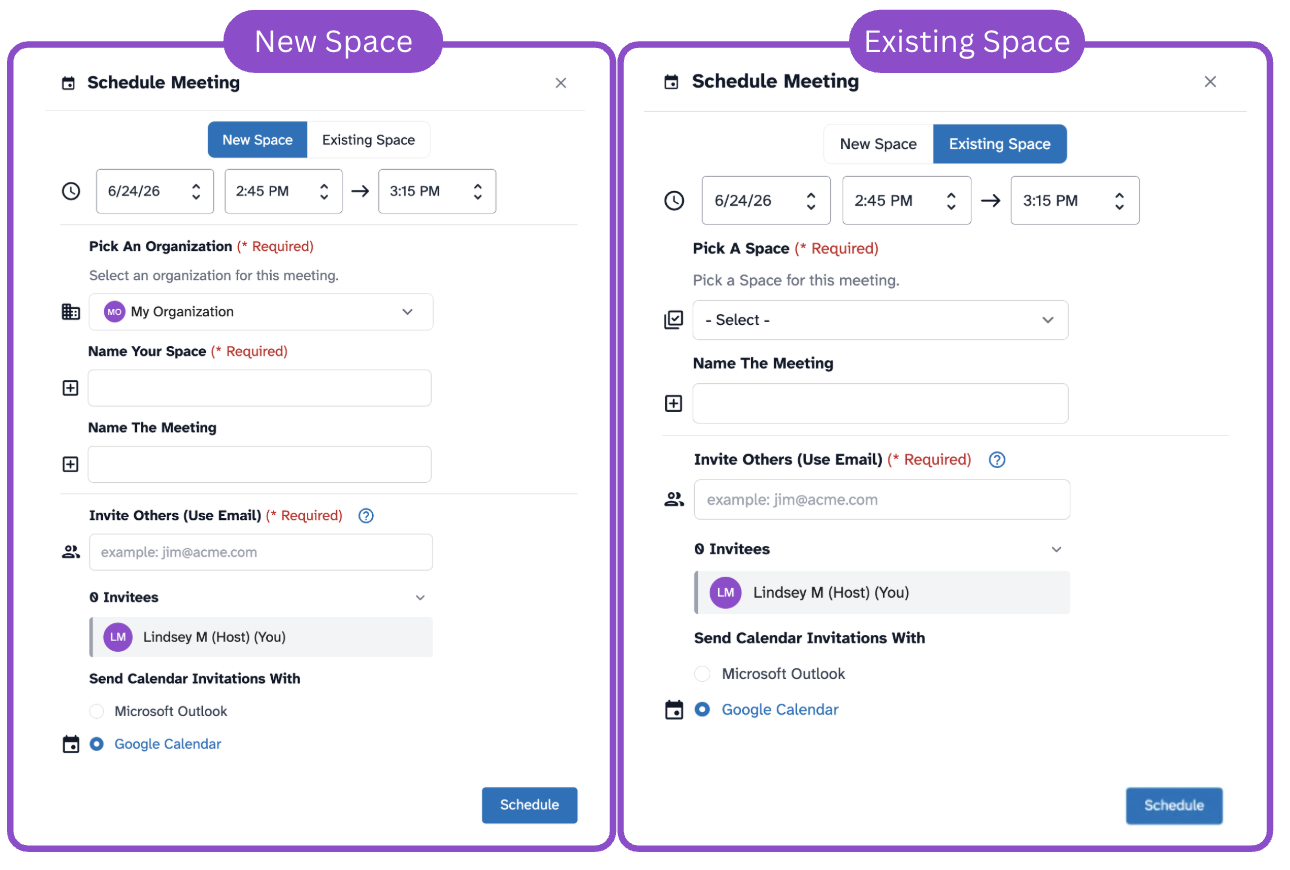Click Schedule button in Existing Space panel
Image resolution: width=1290 pixels, height=870 pixels.
1174,806
